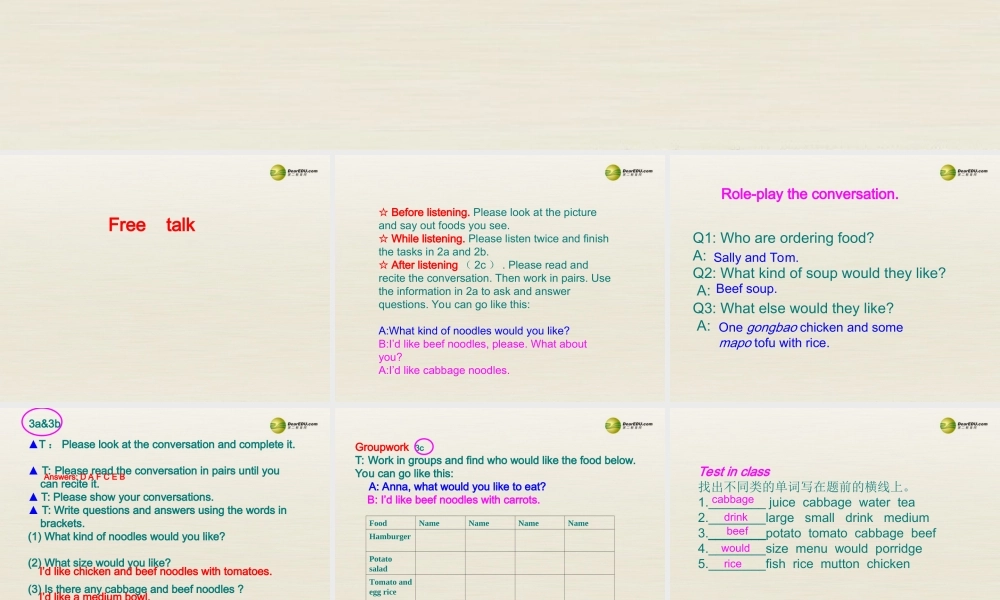The image size is (1000, 600).
Task: Click the Test in class heading
Action: coord(734,471)
